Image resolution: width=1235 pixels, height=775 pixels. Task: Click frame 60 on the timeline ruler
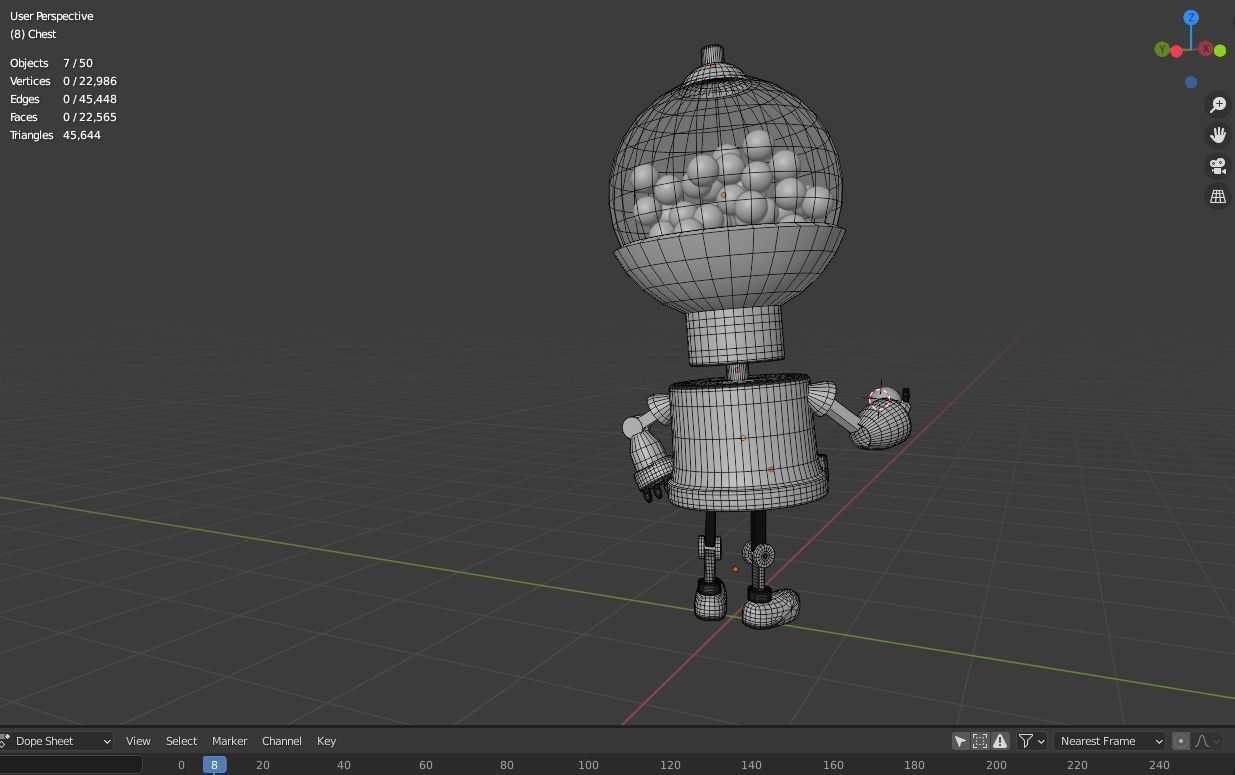pos(426,765)
